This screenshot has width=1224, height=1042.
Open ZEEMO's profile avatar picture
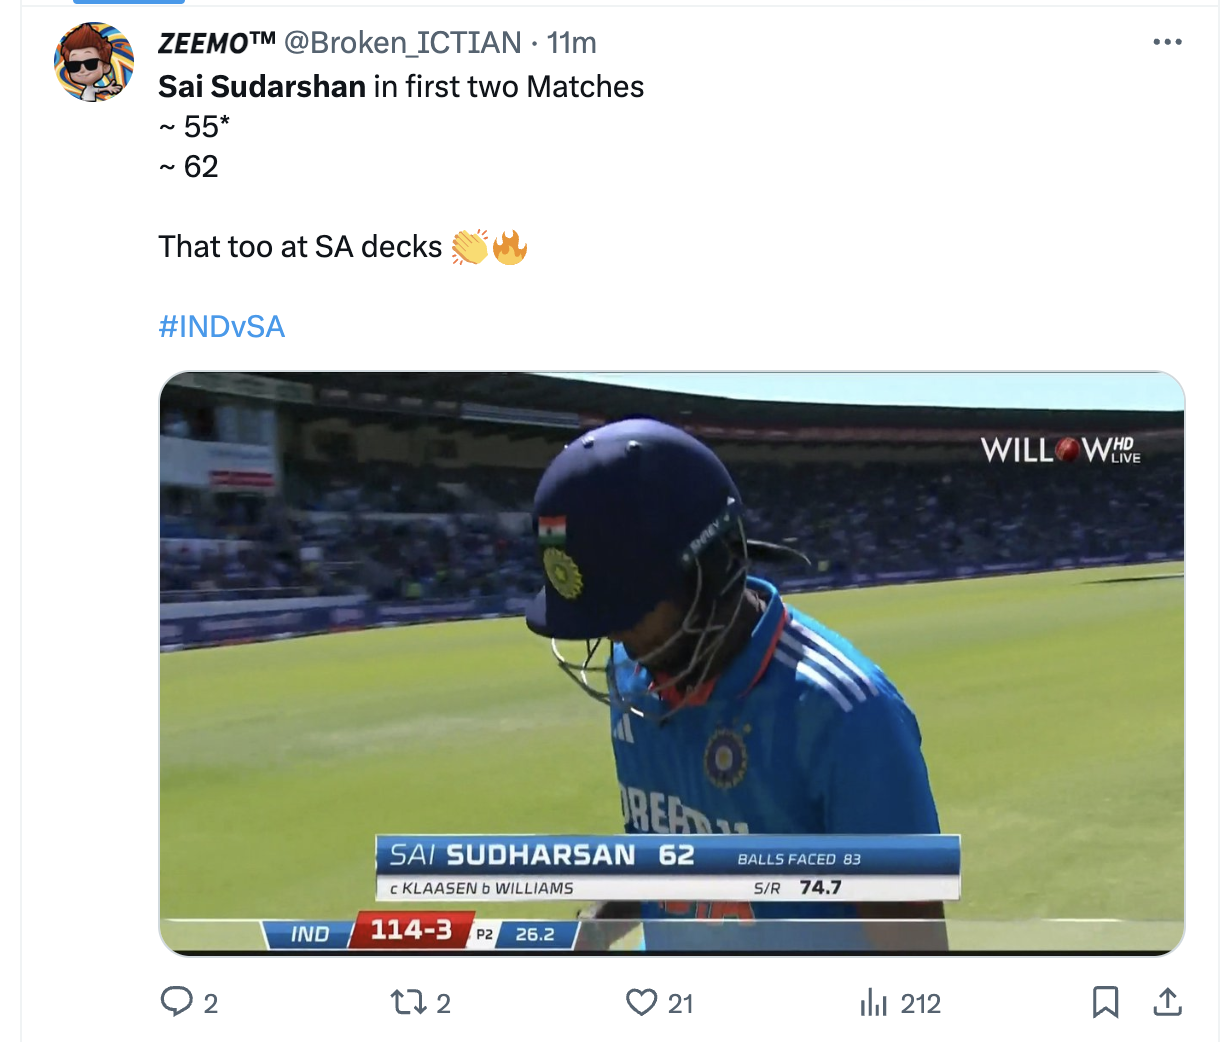click(x=94, y=62)
